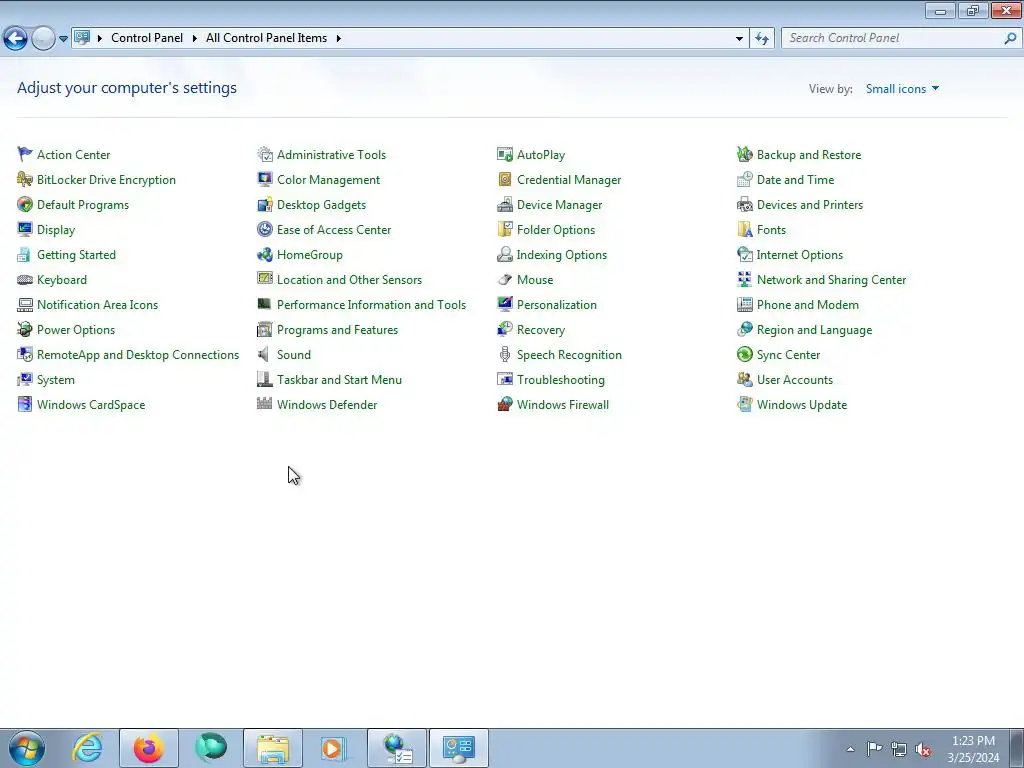Open Folder Options
1024x768 pixels.
[556, 230]
